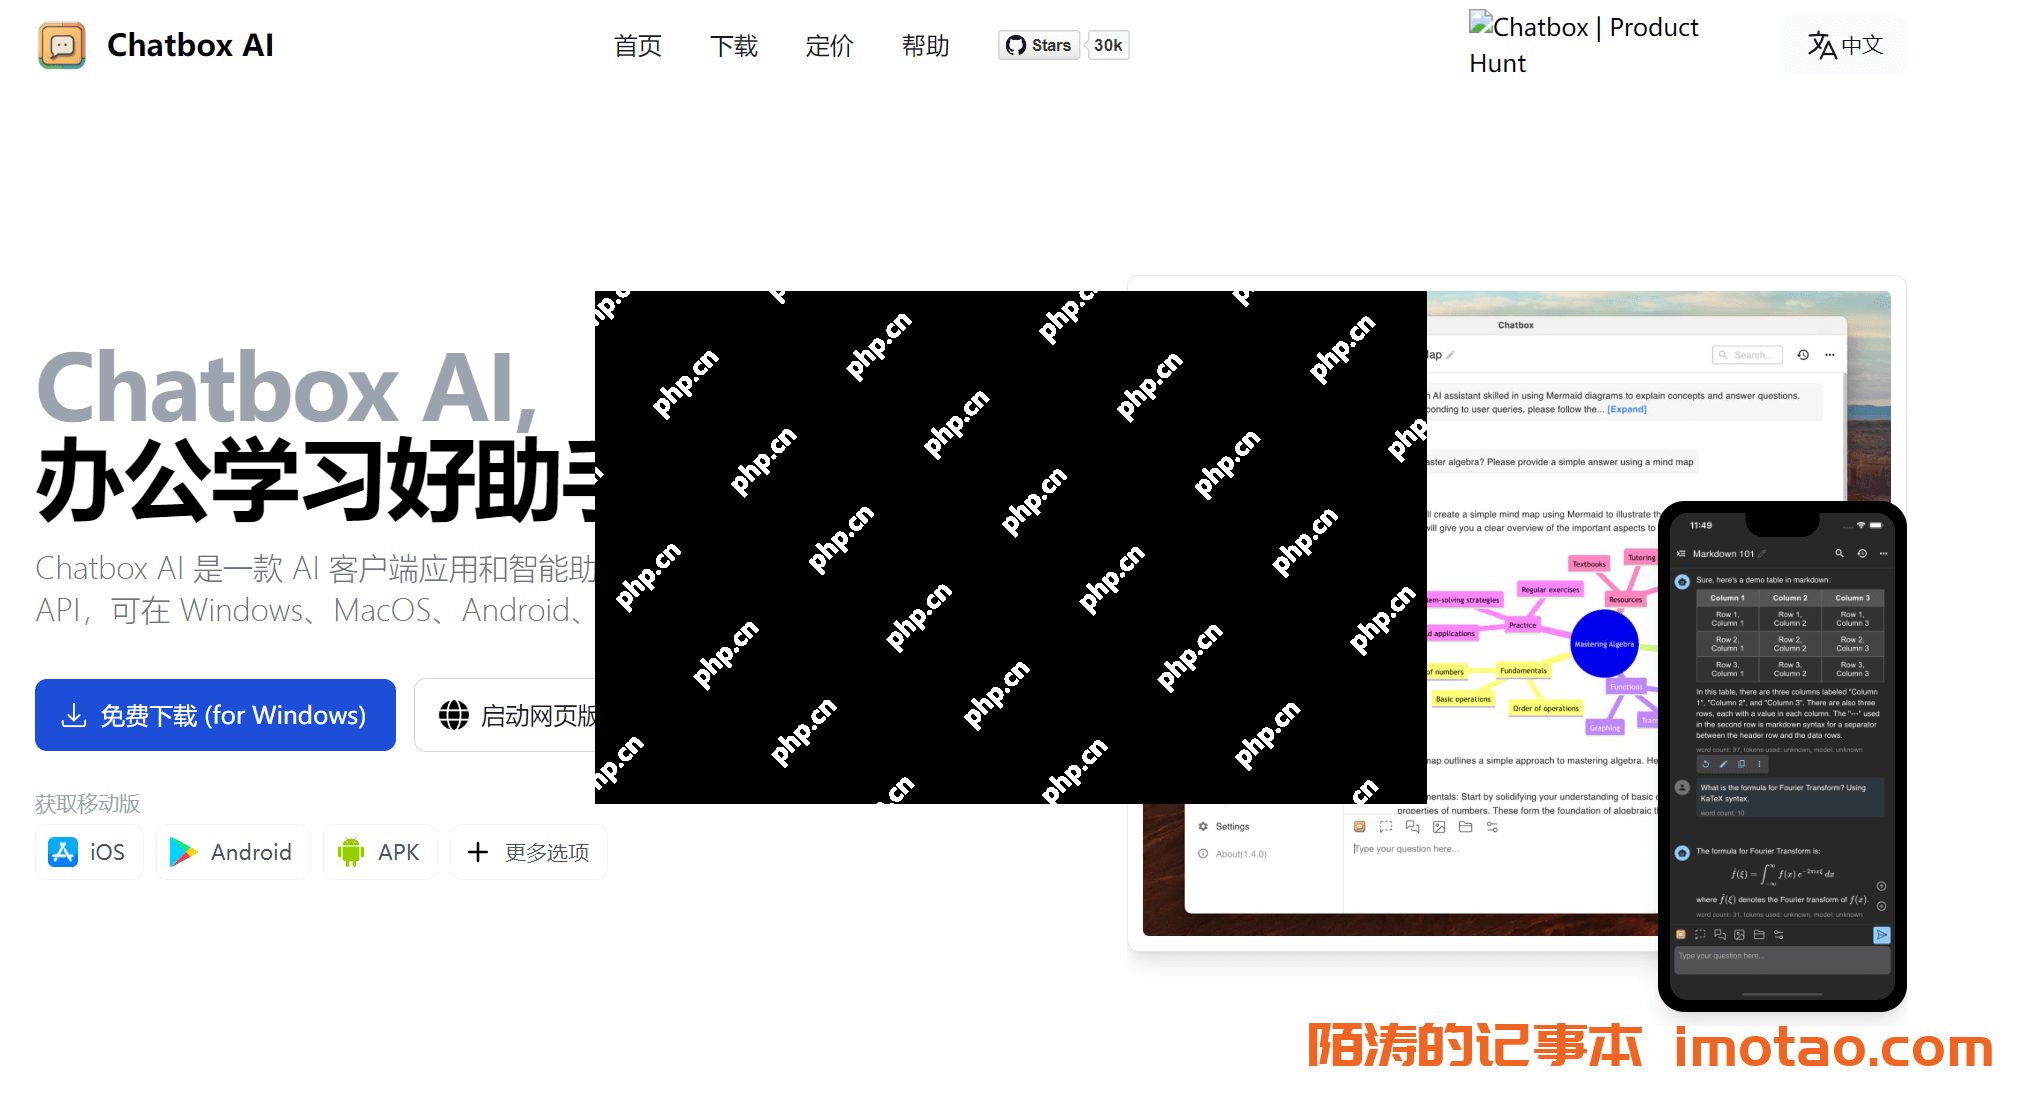Click copy icon in phone message actions
This screenshot has height=1096, width=2022.
click(1741, 764)
